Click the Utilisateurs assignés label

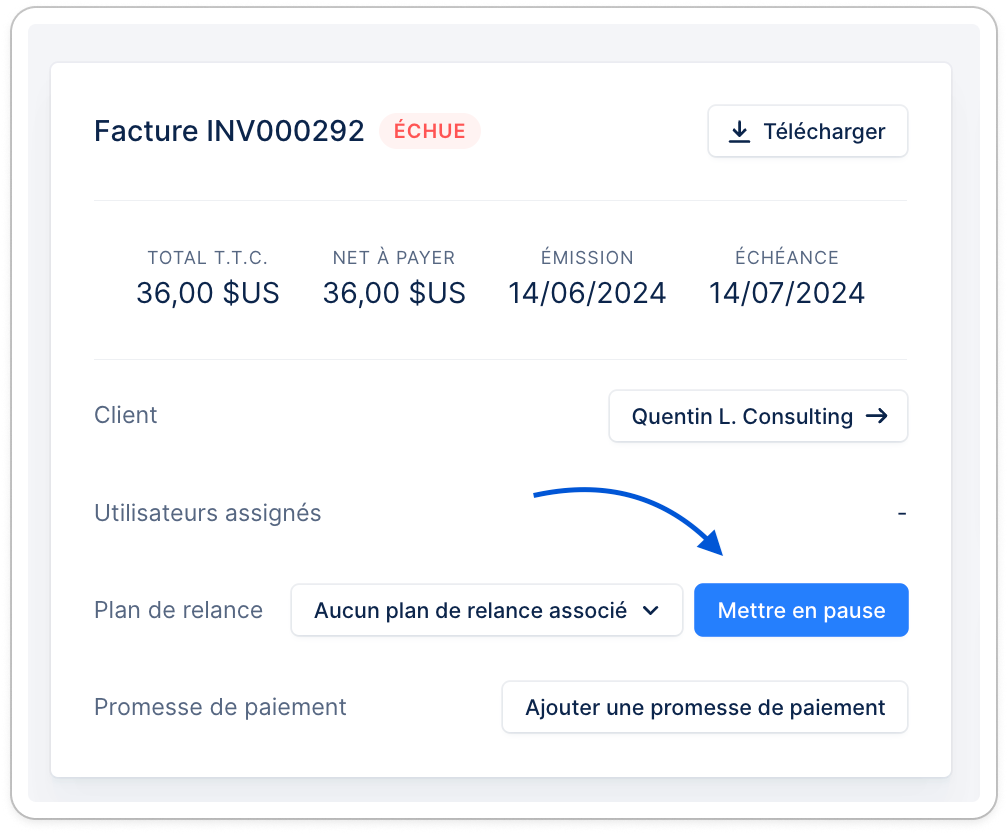(x=208, y=513)
